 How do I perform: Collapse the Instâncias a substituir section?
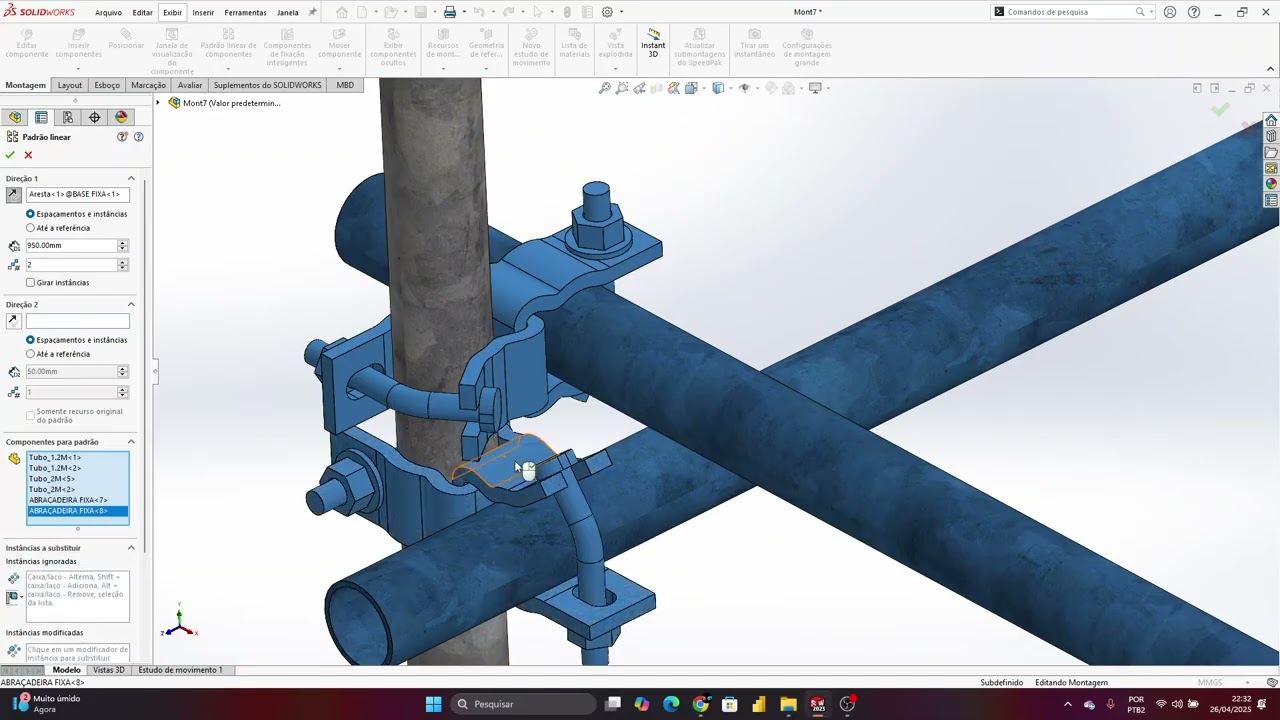click(131, 548)
